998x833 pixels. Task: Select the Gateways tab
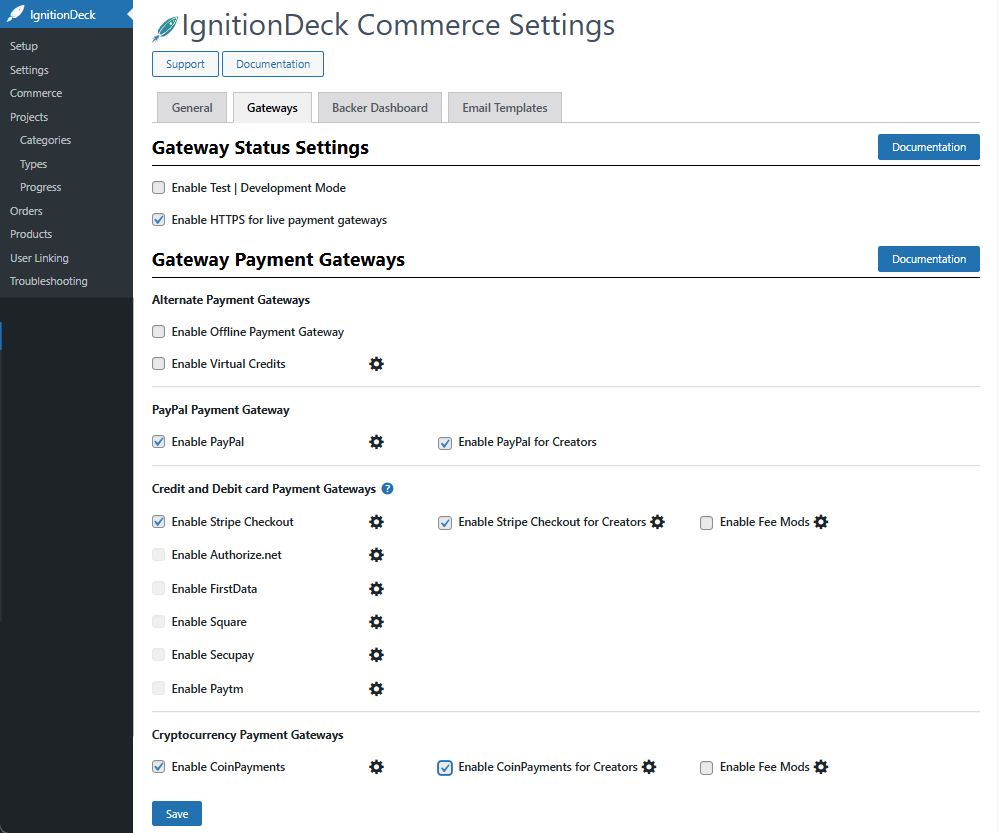click(272, 108)
